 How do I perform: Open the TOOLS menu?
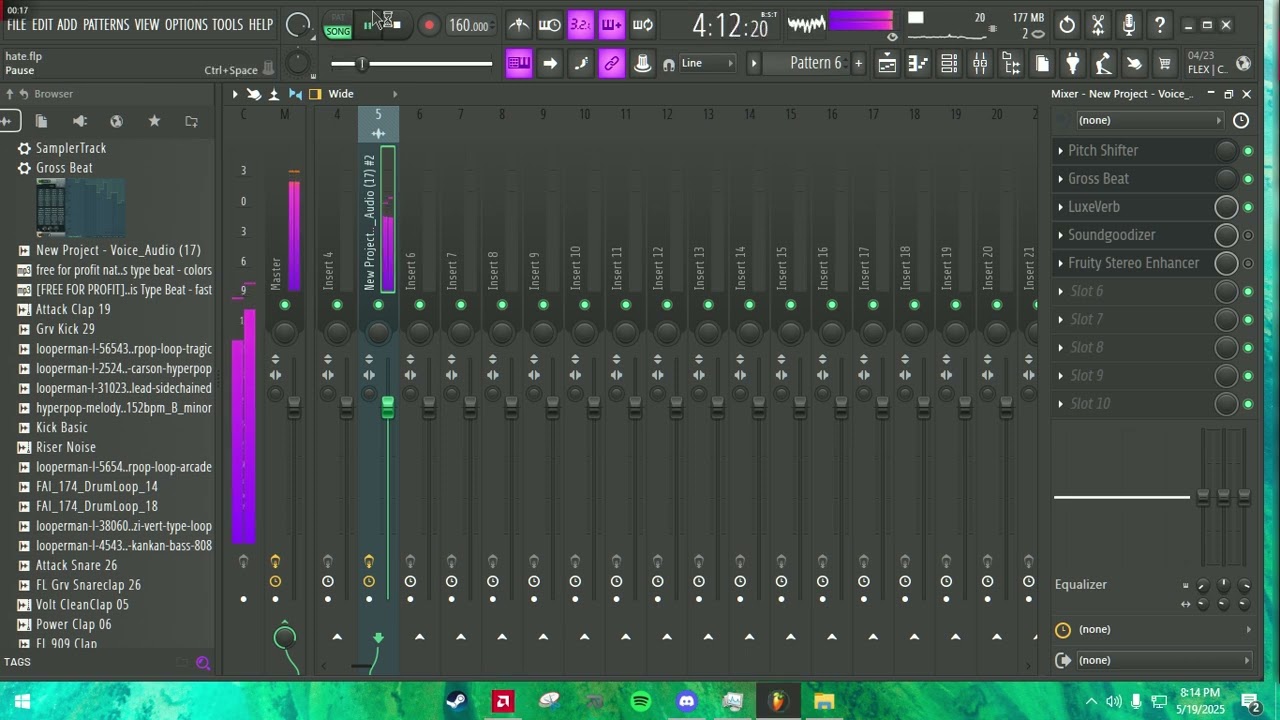pos(227,24)
